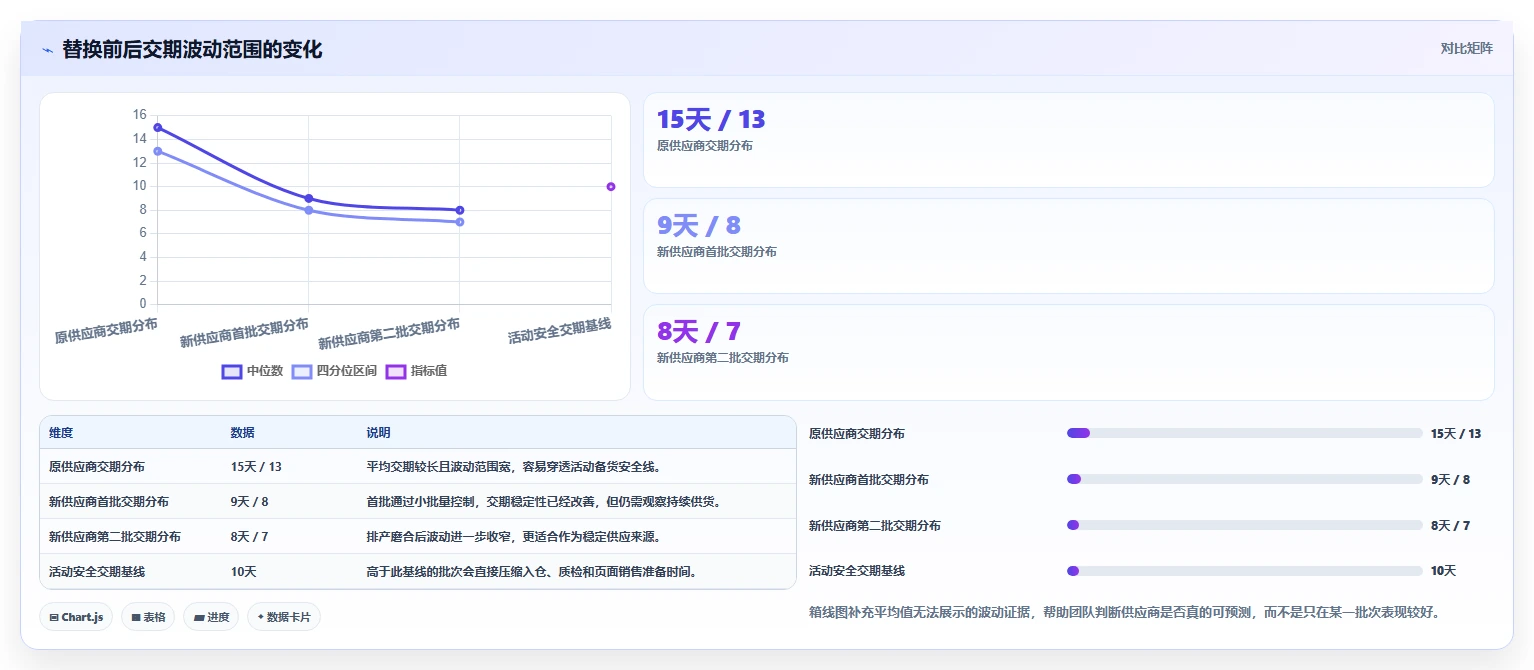Click the 进度 tag chip
The height and width of the screenshot is (670, 1534).
click(x=211, y=617)
